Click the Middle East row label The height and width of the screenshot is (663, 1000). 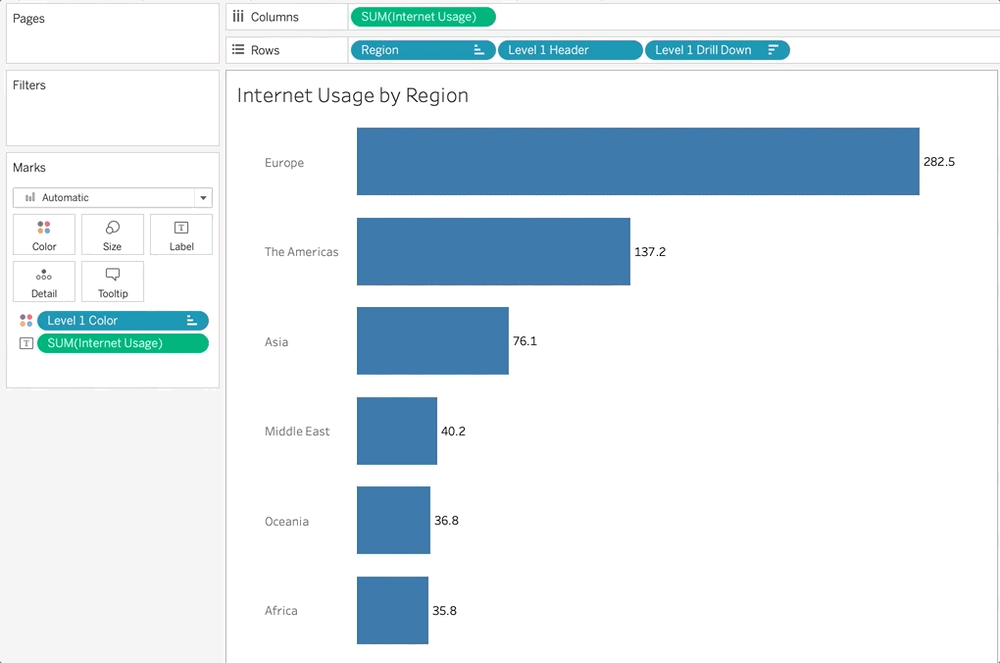297,431
